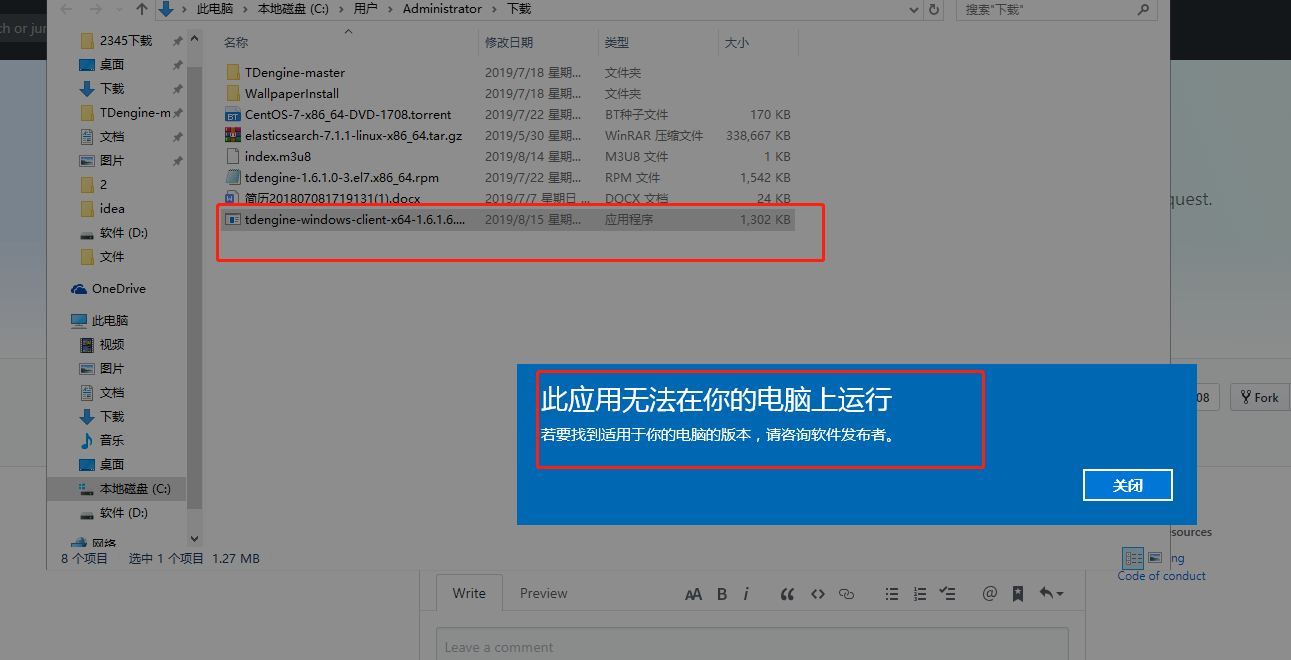
Task: Click the torrent file icon for CentOS
Action: pyautogui.click(x=233, y=114)
